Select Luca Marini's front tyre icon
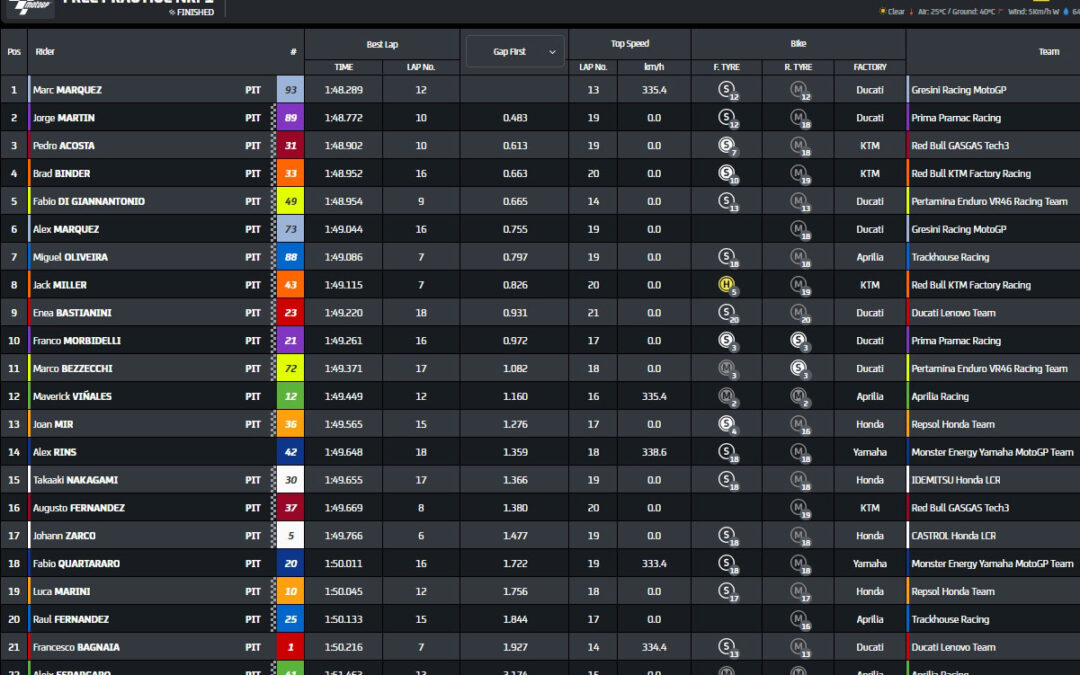1080x675 pixels. (x=727, y=592)
